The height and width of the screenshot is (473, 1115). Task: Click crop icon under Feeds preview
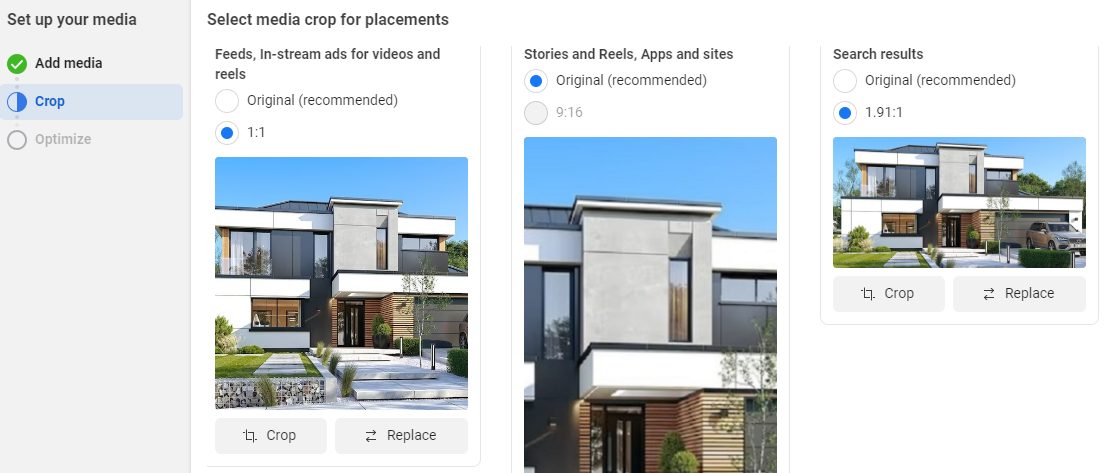point(250,435)
